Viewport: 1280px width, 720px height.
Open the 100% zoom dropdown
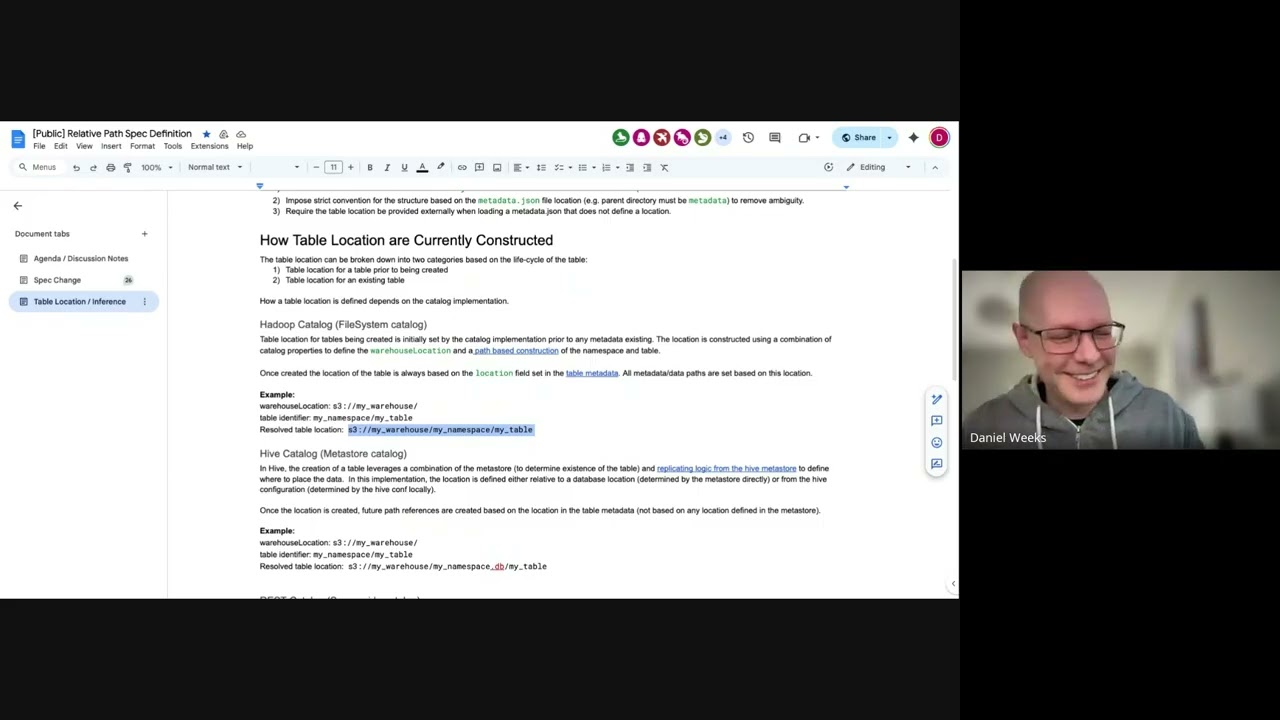coord(157,168)
